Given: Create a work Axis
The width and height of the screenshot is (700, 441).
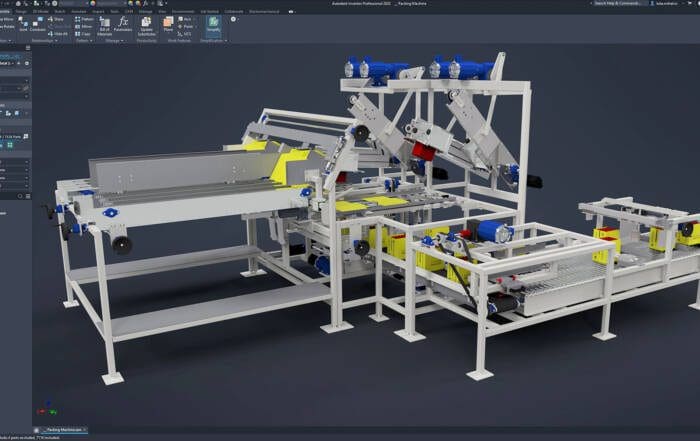Looking at the screenshot, I should point(184,19).
